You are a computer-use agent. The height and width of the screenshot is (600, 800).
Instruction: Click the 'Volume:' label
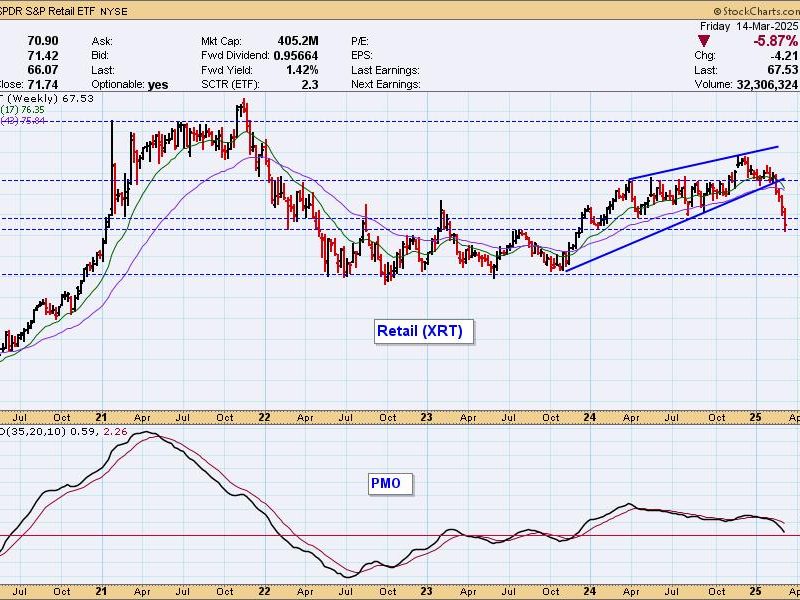coord(713,84)
